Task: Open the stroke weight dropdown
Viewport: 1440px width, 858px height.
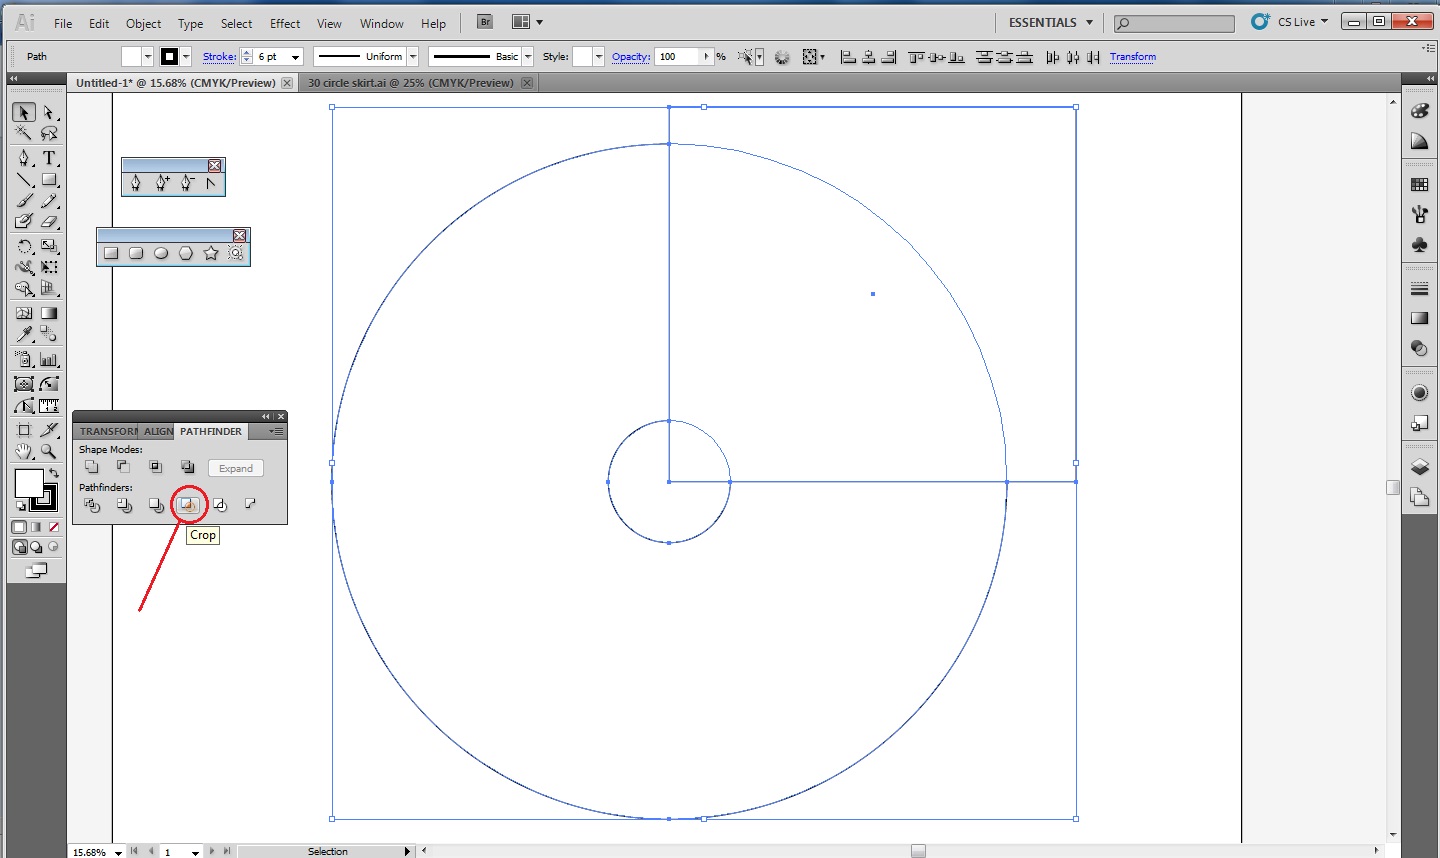Action: point(295,57)
